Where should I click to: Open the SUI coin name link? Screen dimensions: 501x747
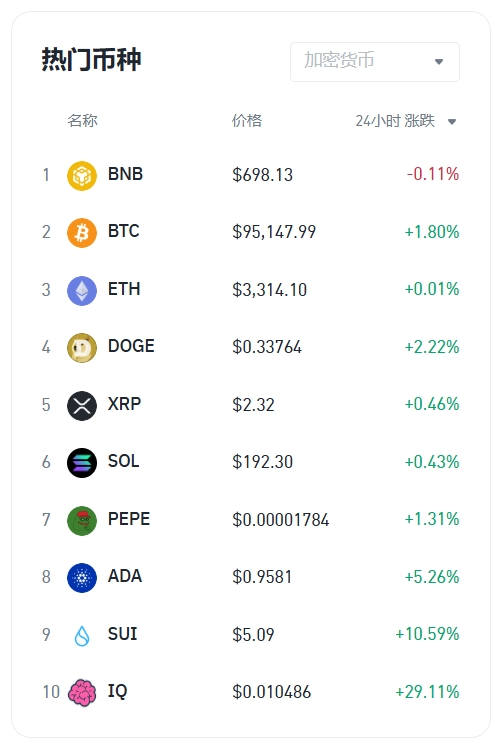[122, 634]
